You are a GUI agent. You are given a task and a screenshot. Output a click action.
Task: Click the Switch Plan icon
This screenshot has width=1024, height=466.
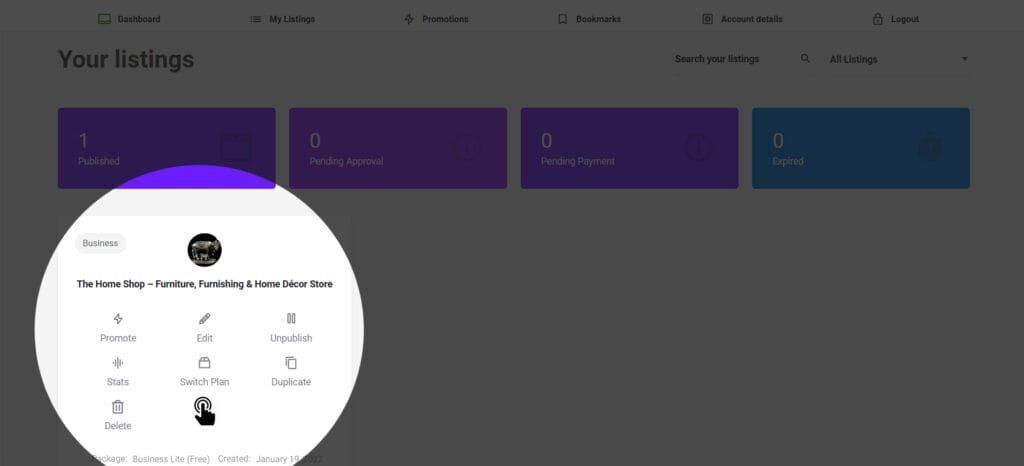pyautogui.click(x=204, y=363)
